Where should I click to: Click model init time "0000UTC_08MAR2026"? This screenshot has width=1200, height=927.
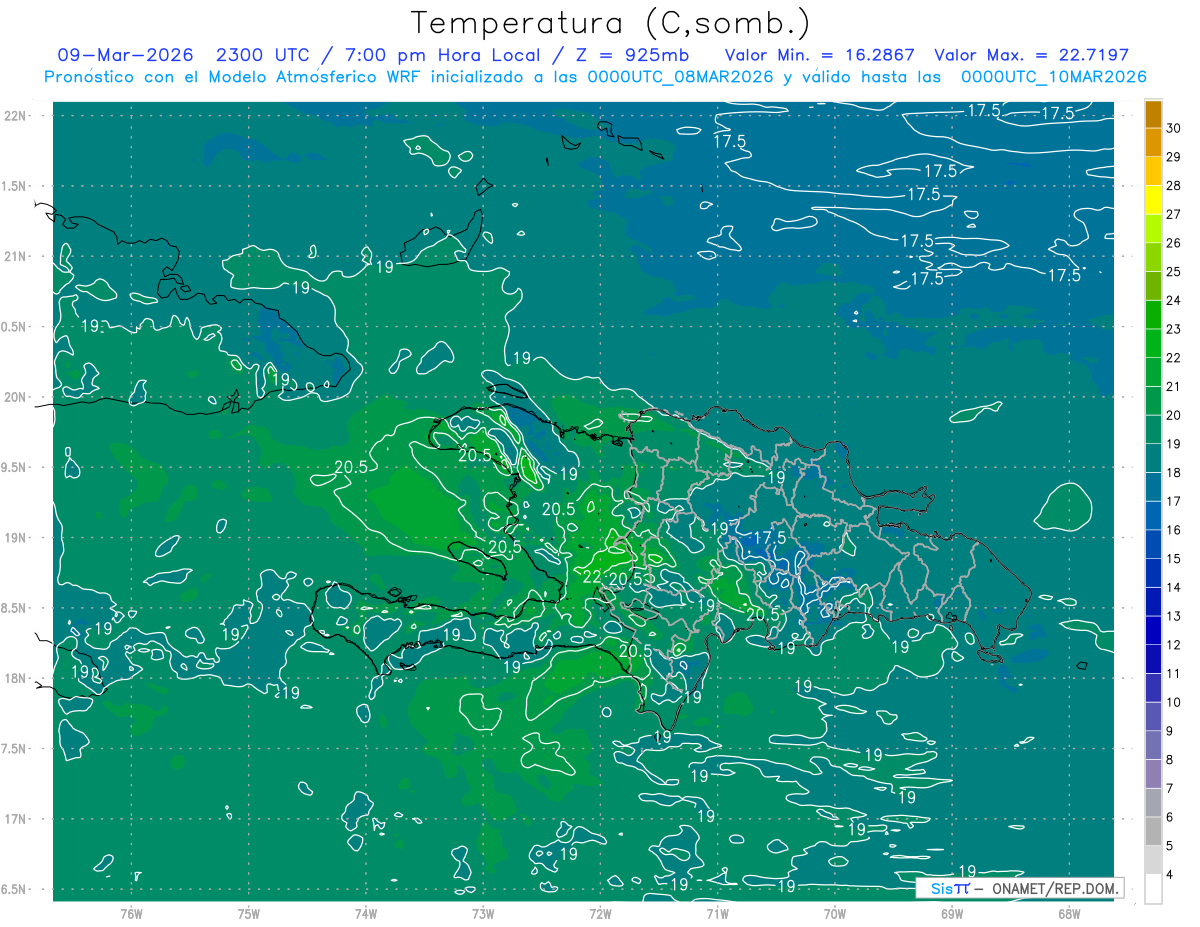(x=681, y=77)
